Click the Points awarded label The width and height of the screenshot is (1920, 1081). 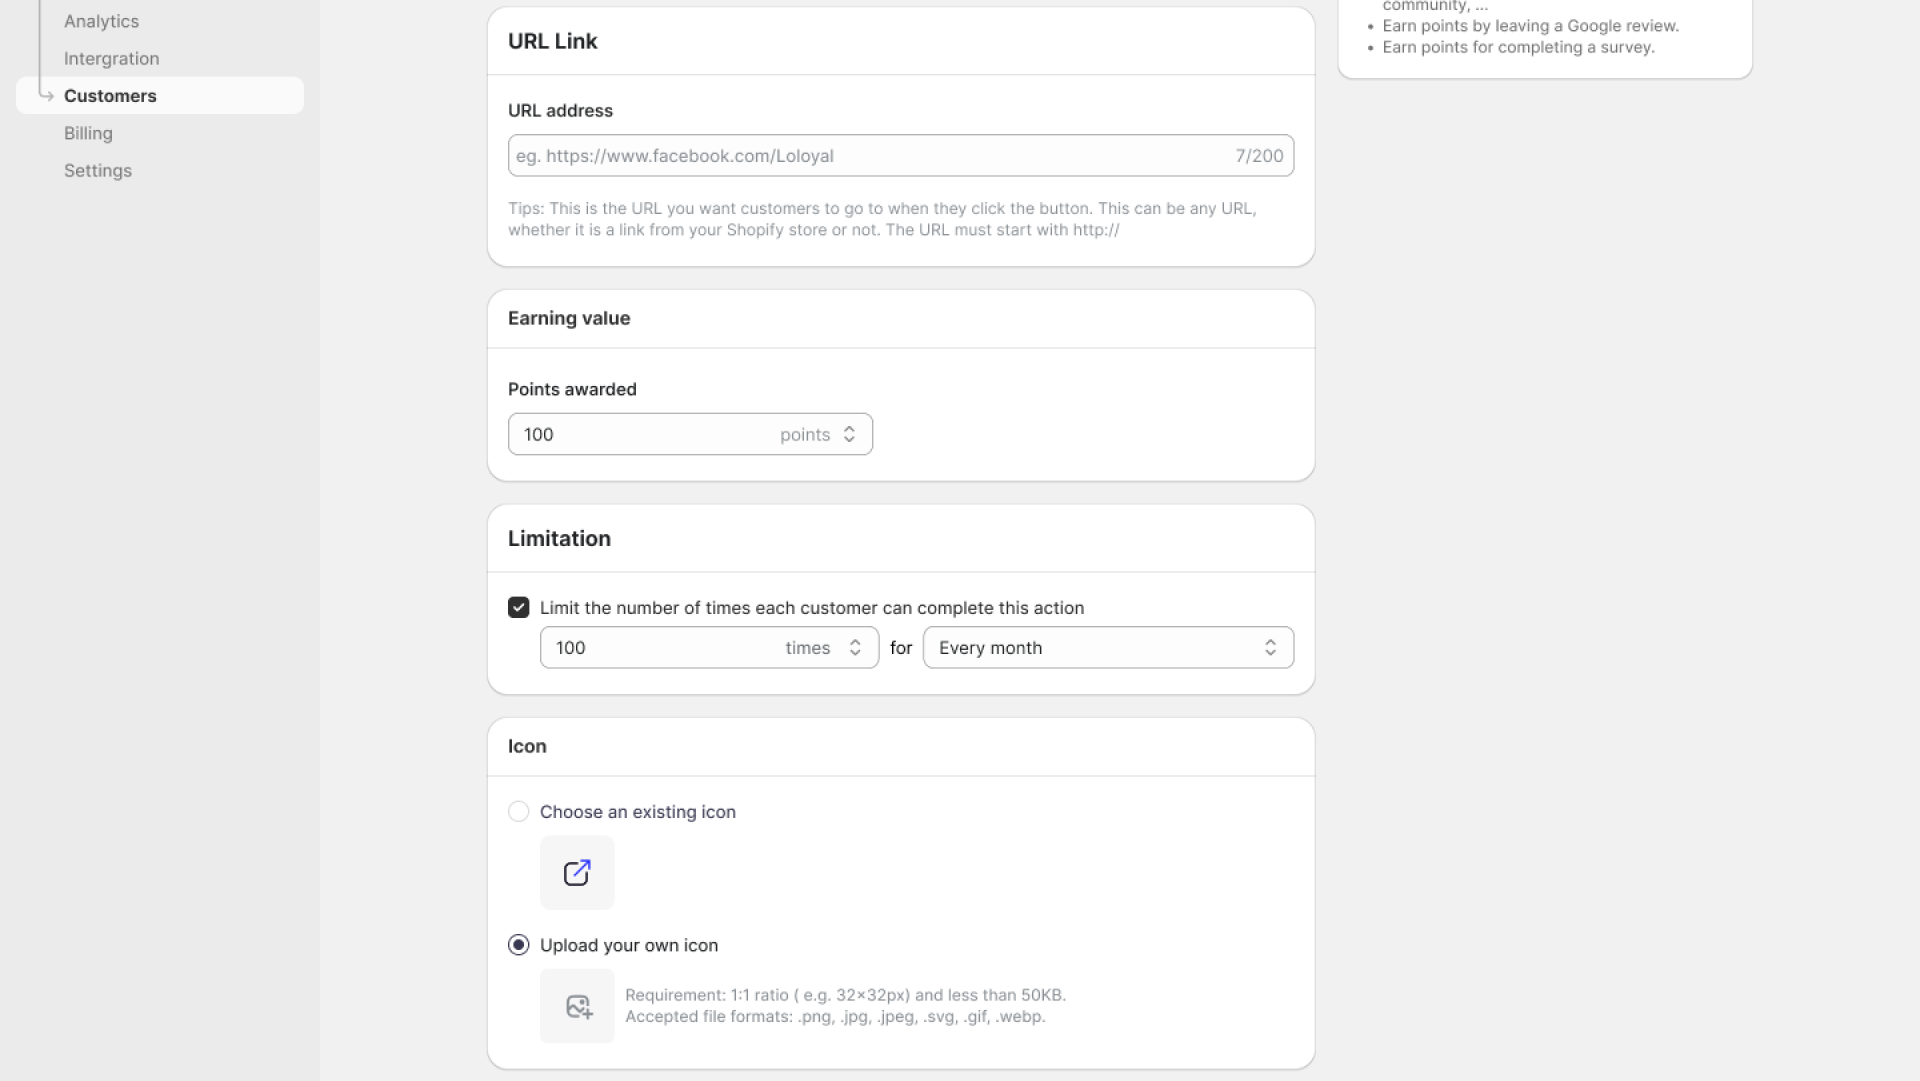(x=572, y=389)
